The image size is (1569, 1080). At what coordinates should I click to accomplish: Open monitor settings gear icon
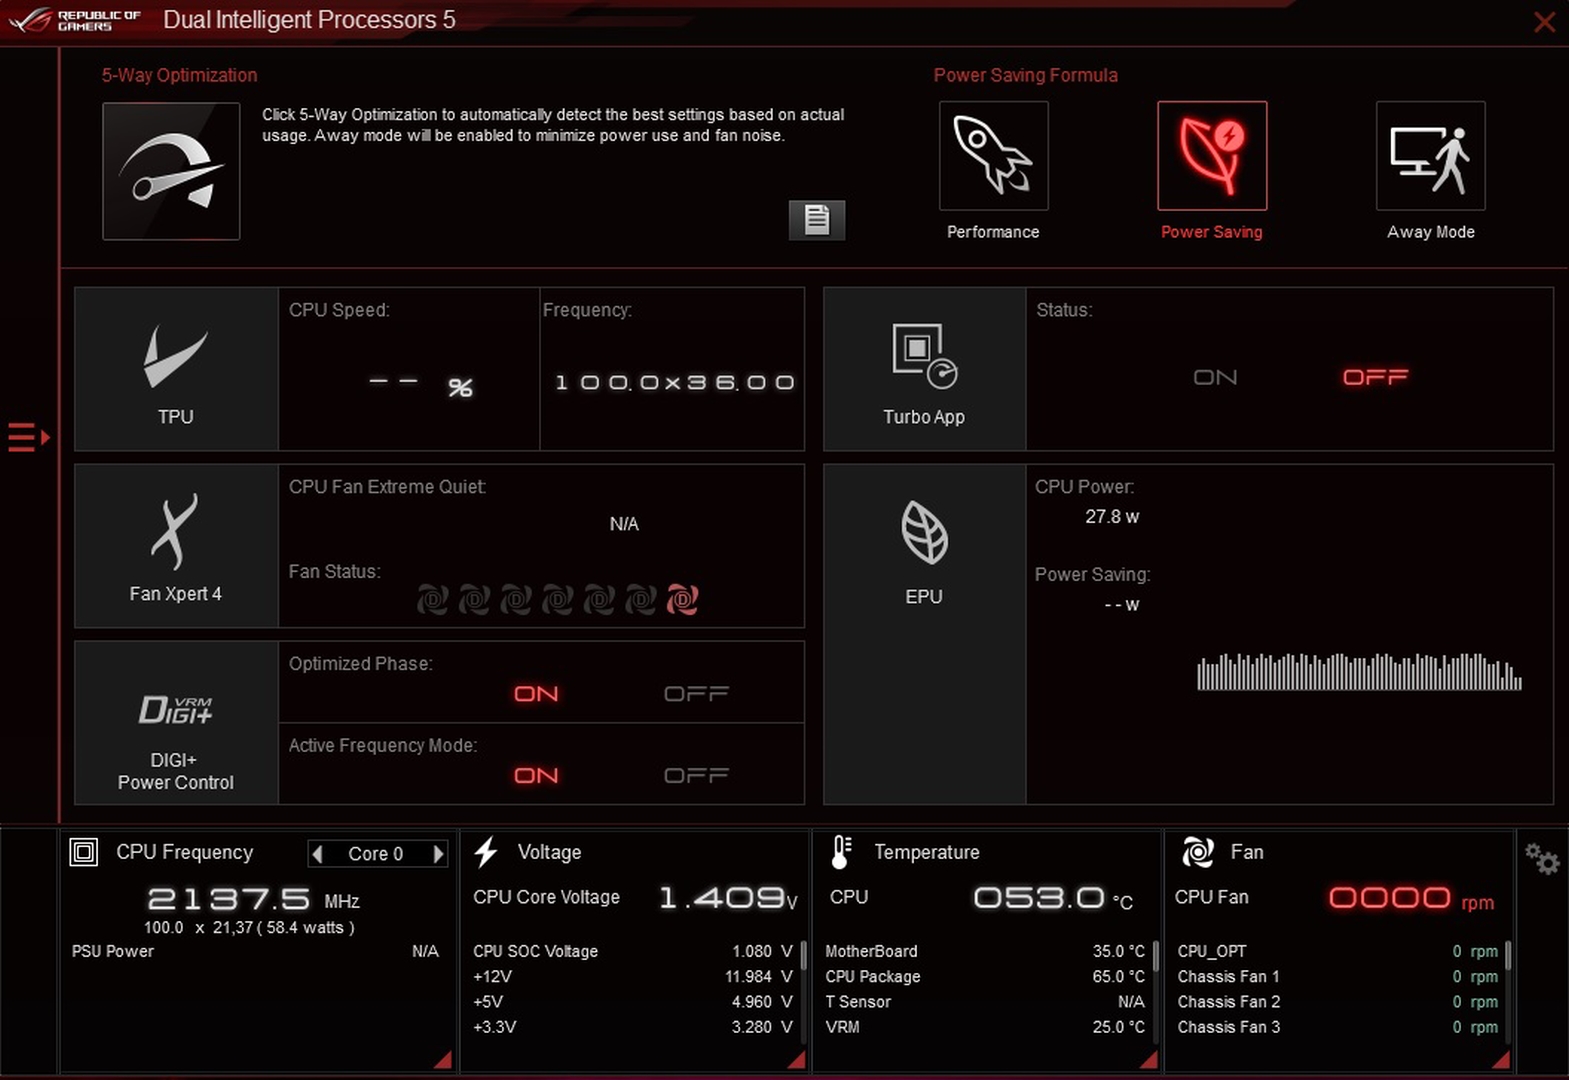pos(1541,858)
